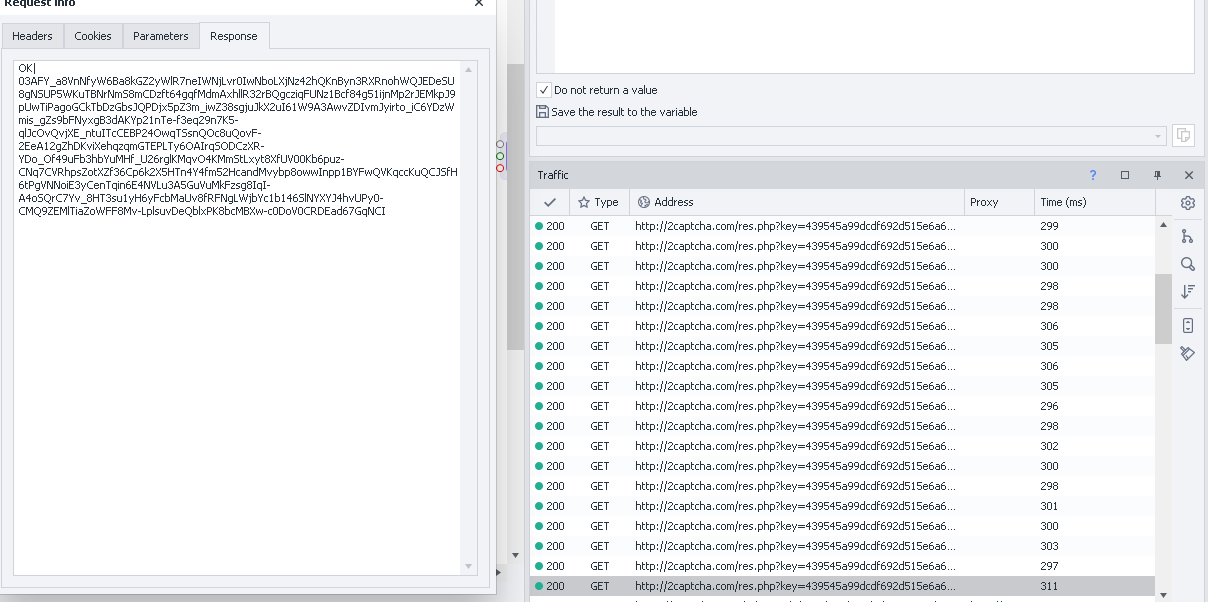The width and height of the screenshot is (1208, 602).
Task: Close the Traffic panel
Action: point(1189,175)
